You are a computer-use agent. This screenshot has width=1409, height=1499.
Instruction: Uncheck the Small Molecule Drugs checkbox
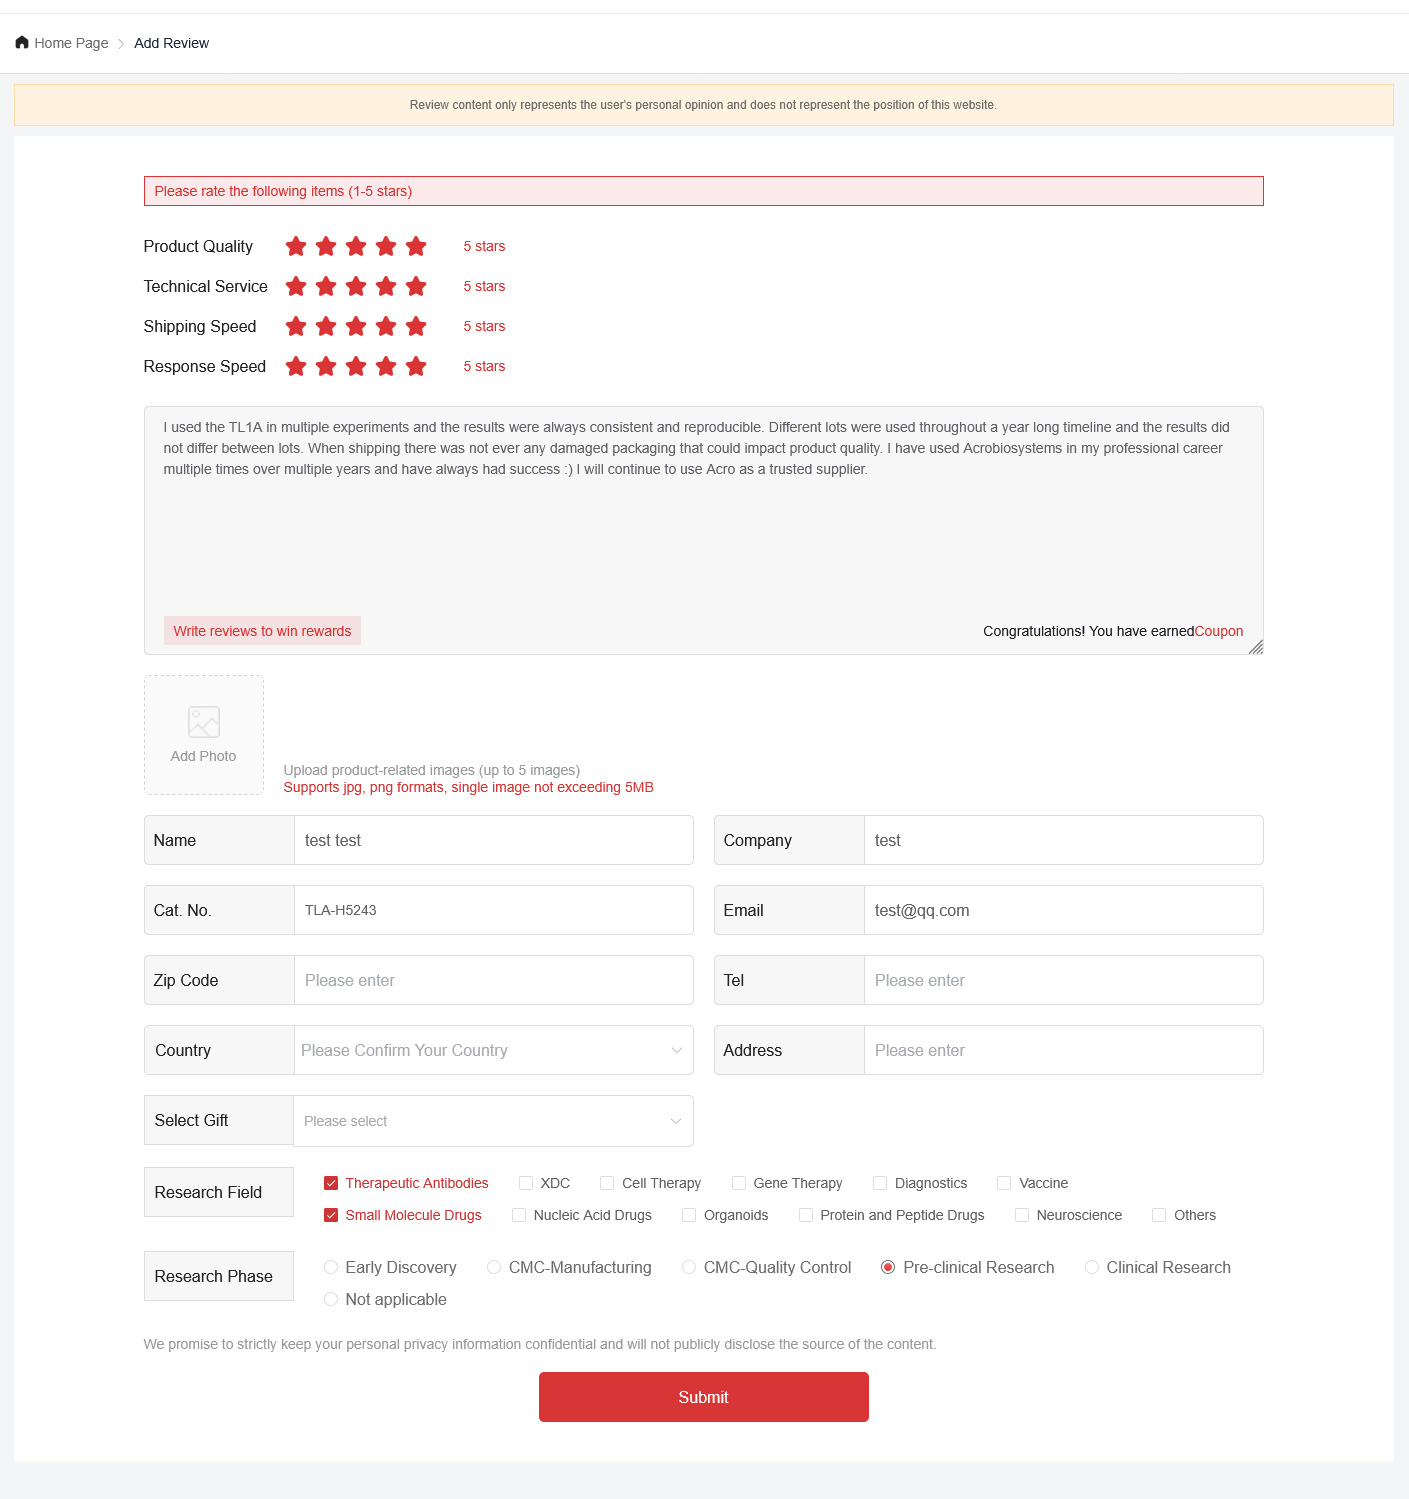pos(331,1215)
